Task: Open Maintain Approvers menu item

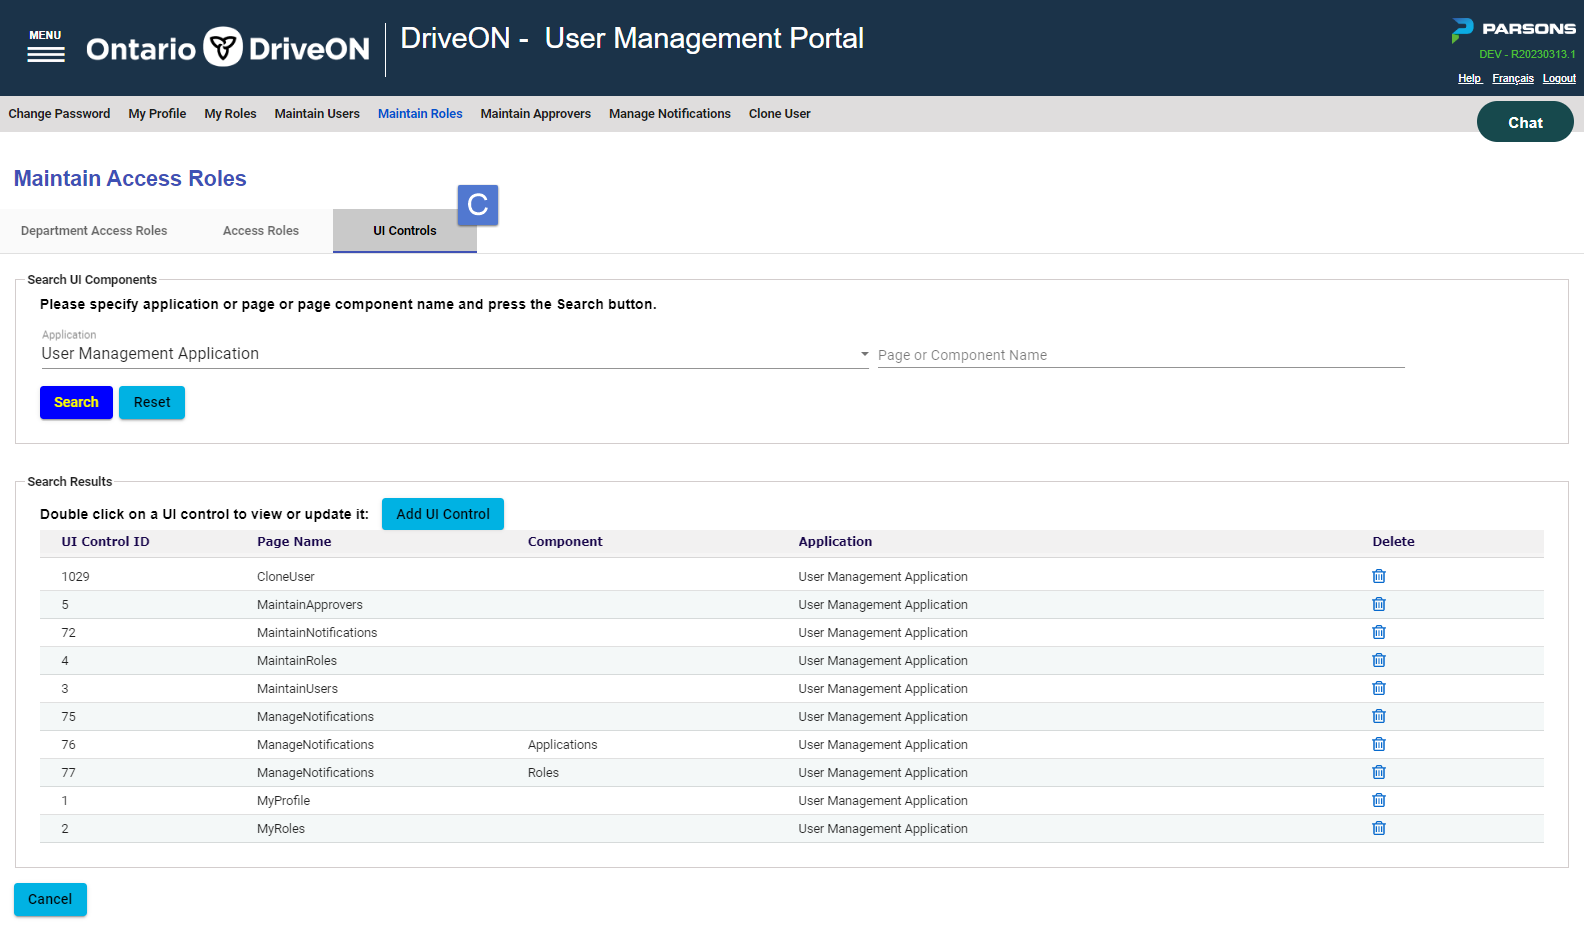Action: pos(535,114)
